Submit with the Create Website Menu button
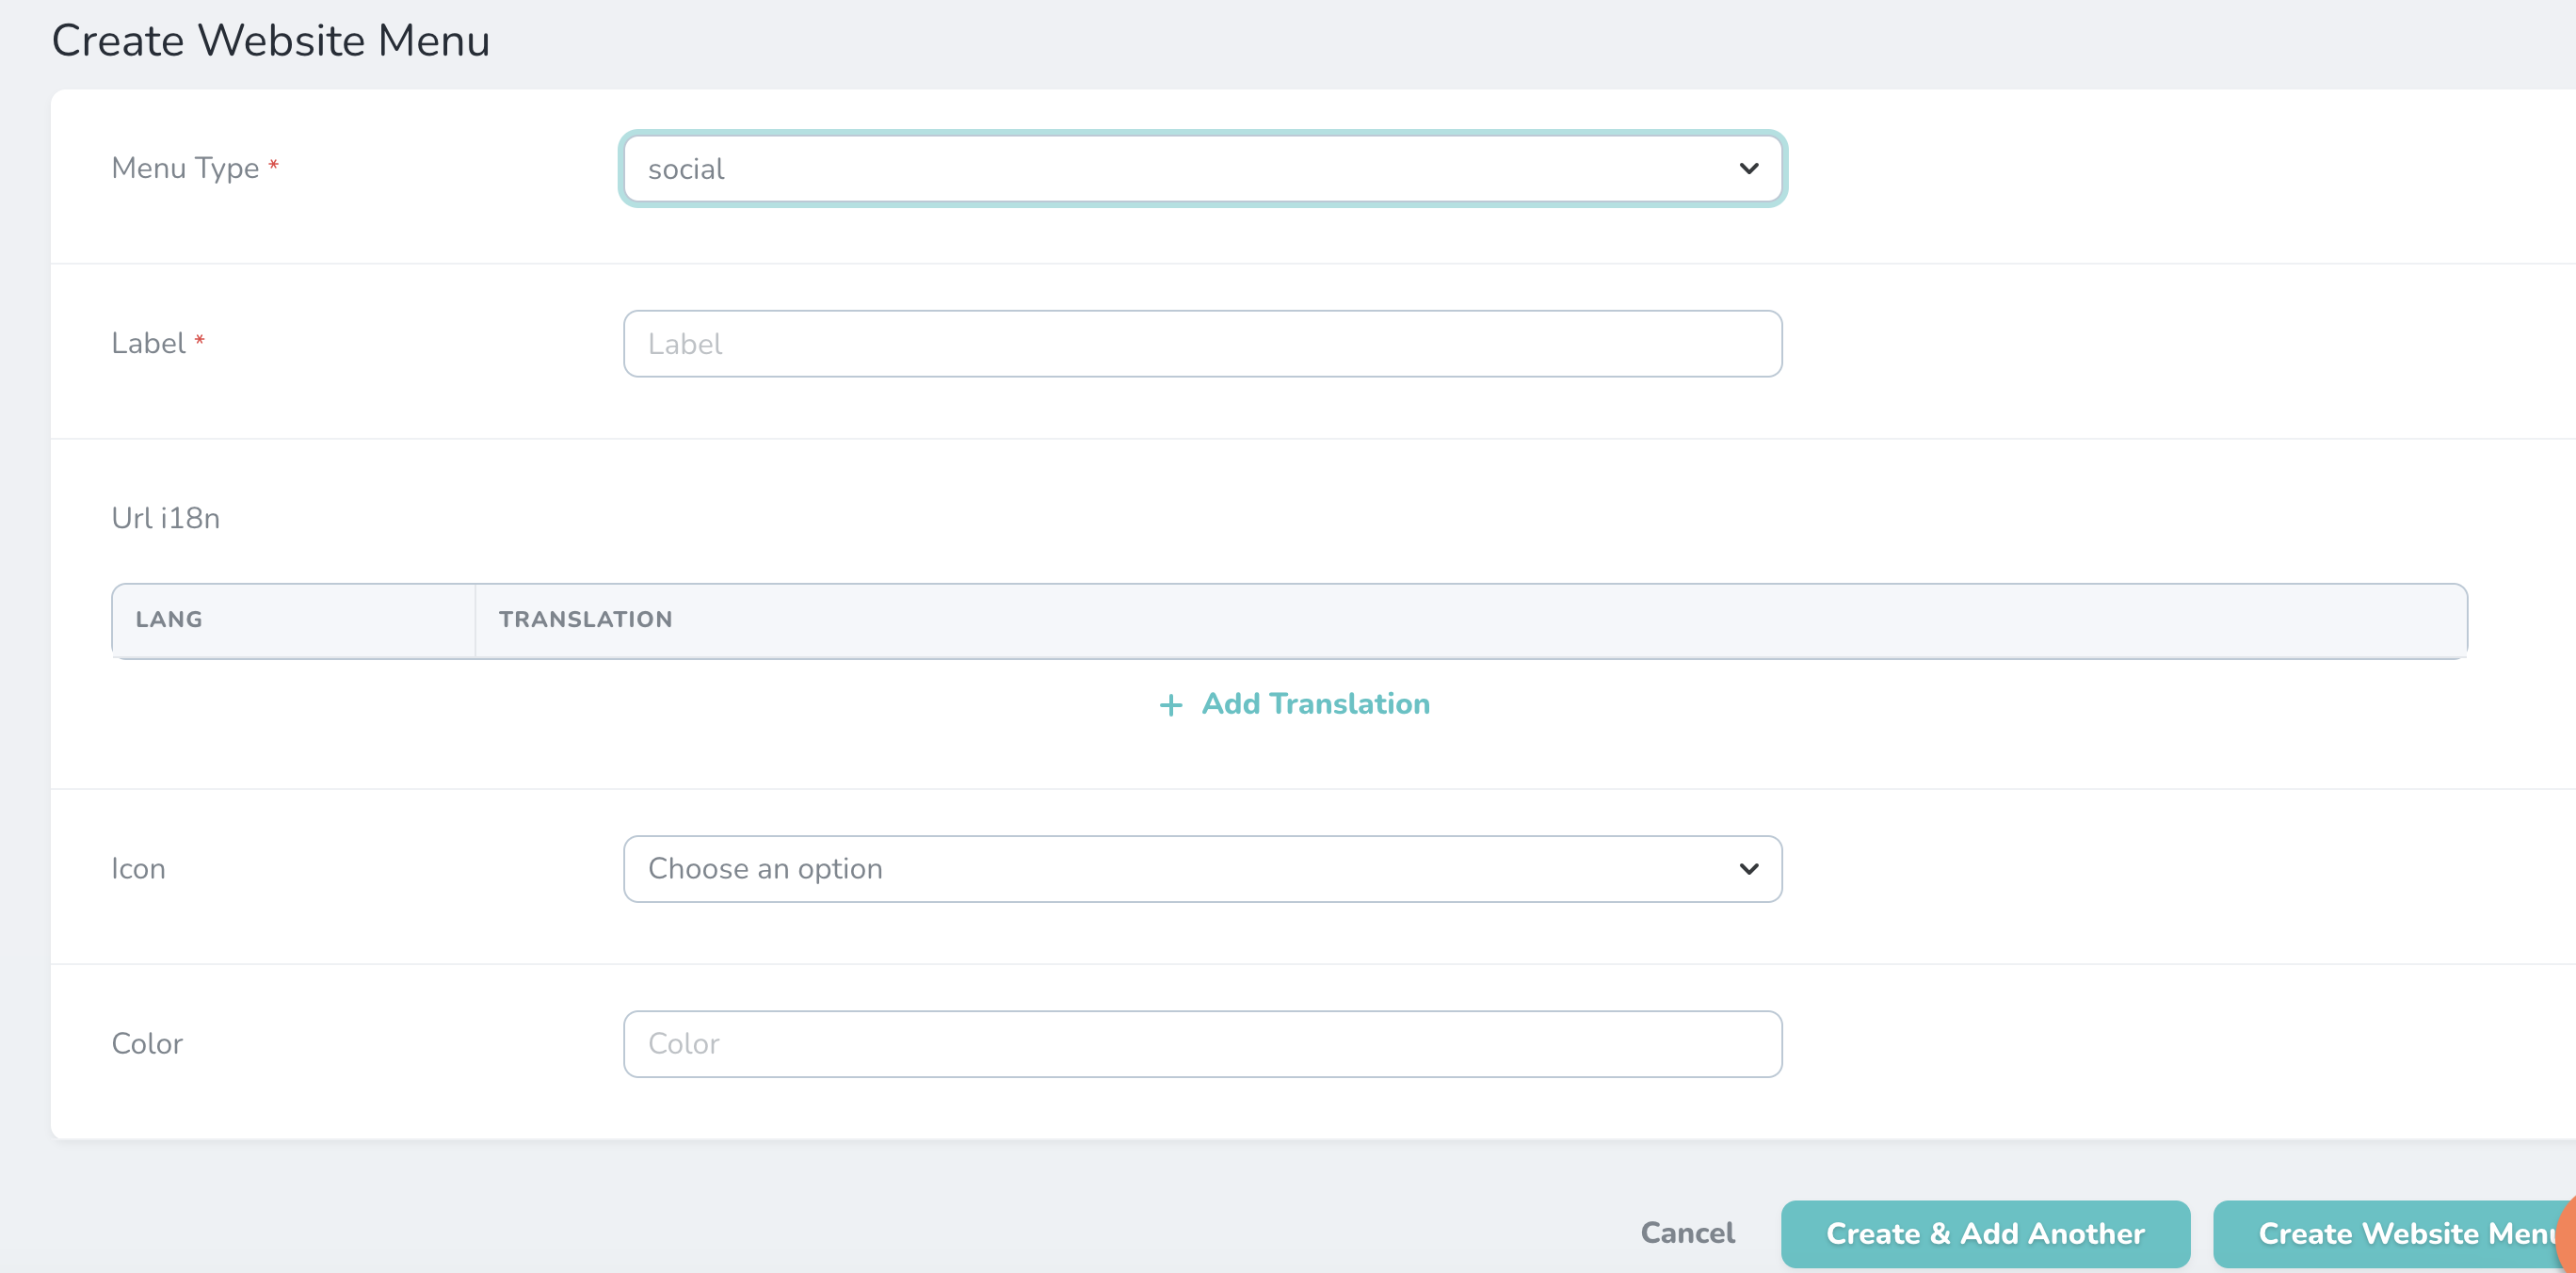 (x=2390, y=1233)
